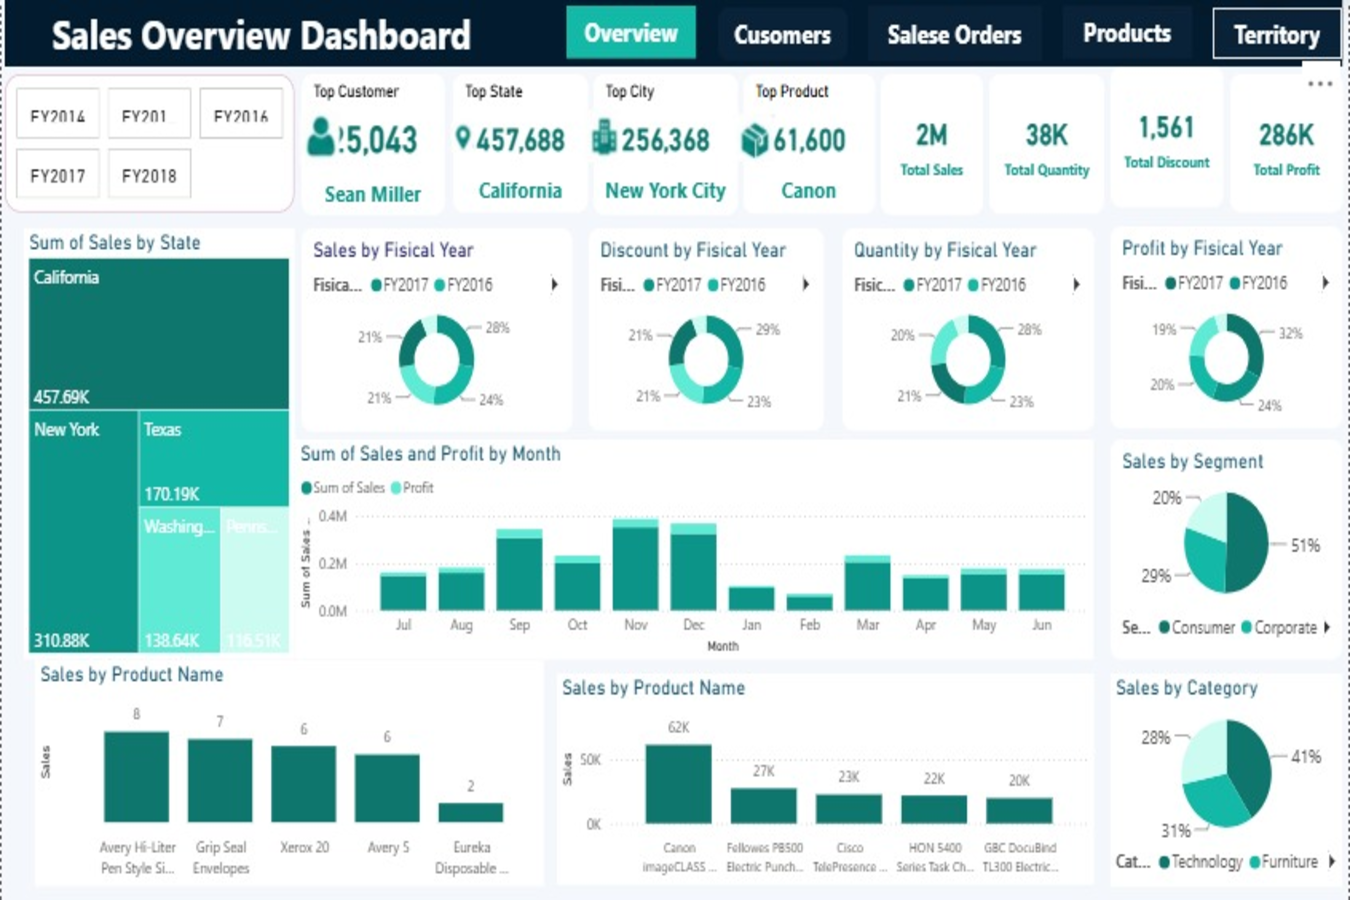The height and width of the screenshot is (900, 1350).
Task: Open the Cusomers tab
Action: 782,35
